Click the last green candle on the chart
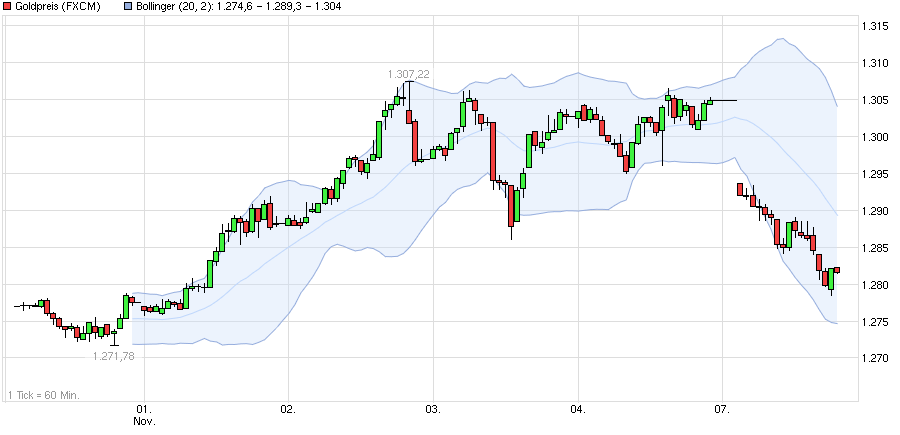This screenshot has height=435, width=900. point(831,279)
